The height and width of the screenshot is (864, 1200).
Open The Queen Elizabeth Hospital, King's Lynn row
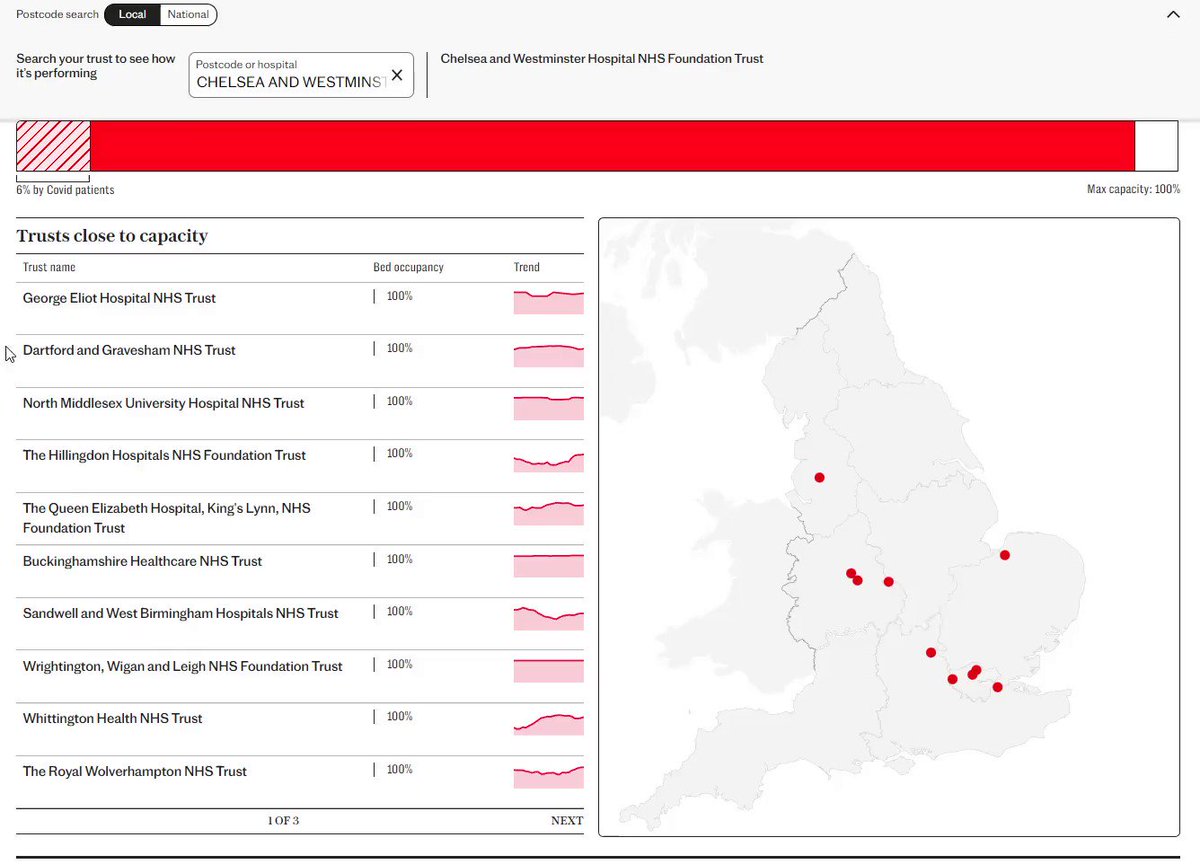coord(300,519)
